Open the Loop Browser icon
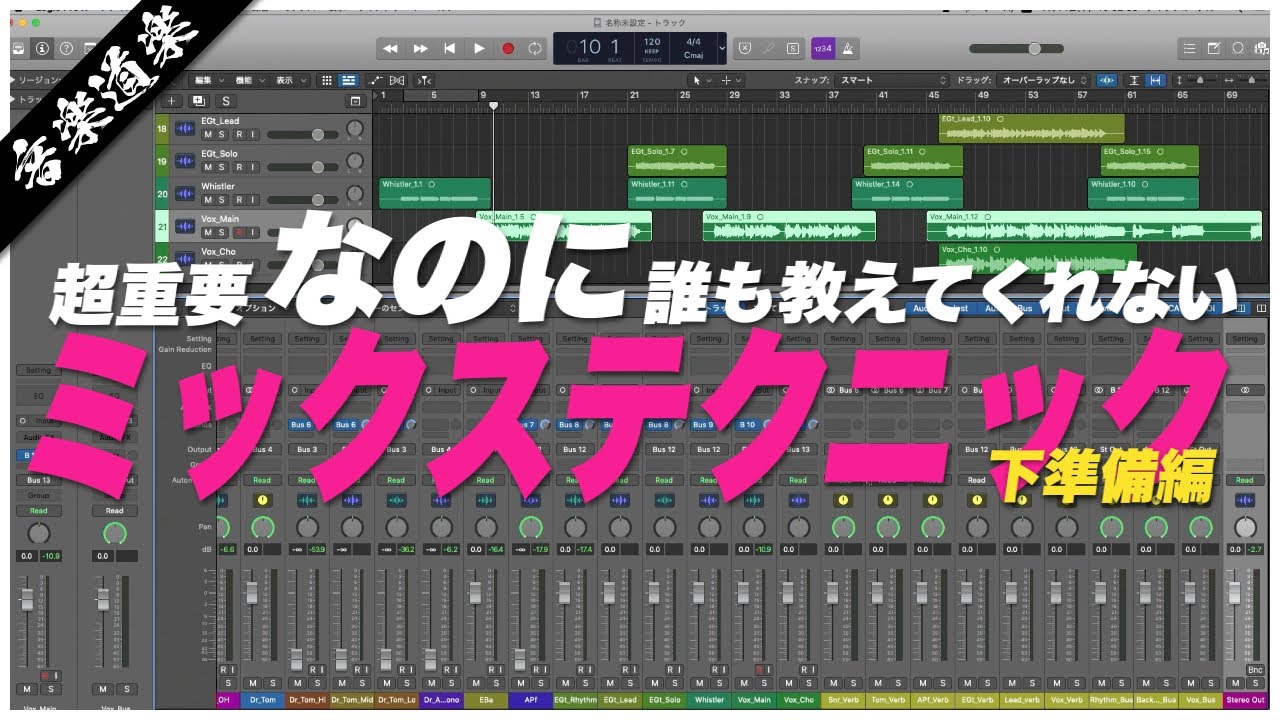The height and width of the screenshot is (720, 1280). [1239, 48]
